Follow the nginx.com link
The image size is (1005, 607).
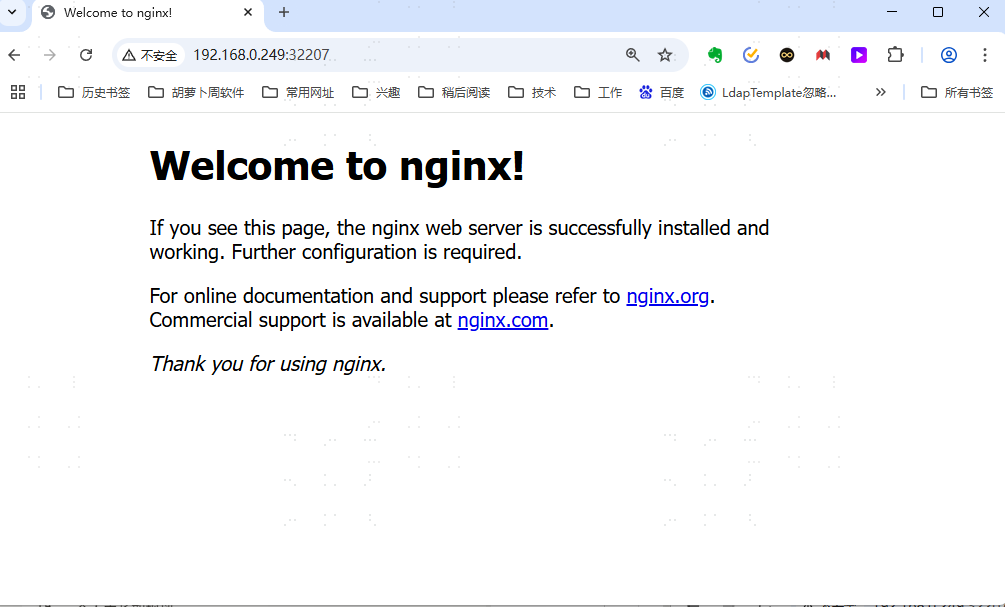click(502, 320)
